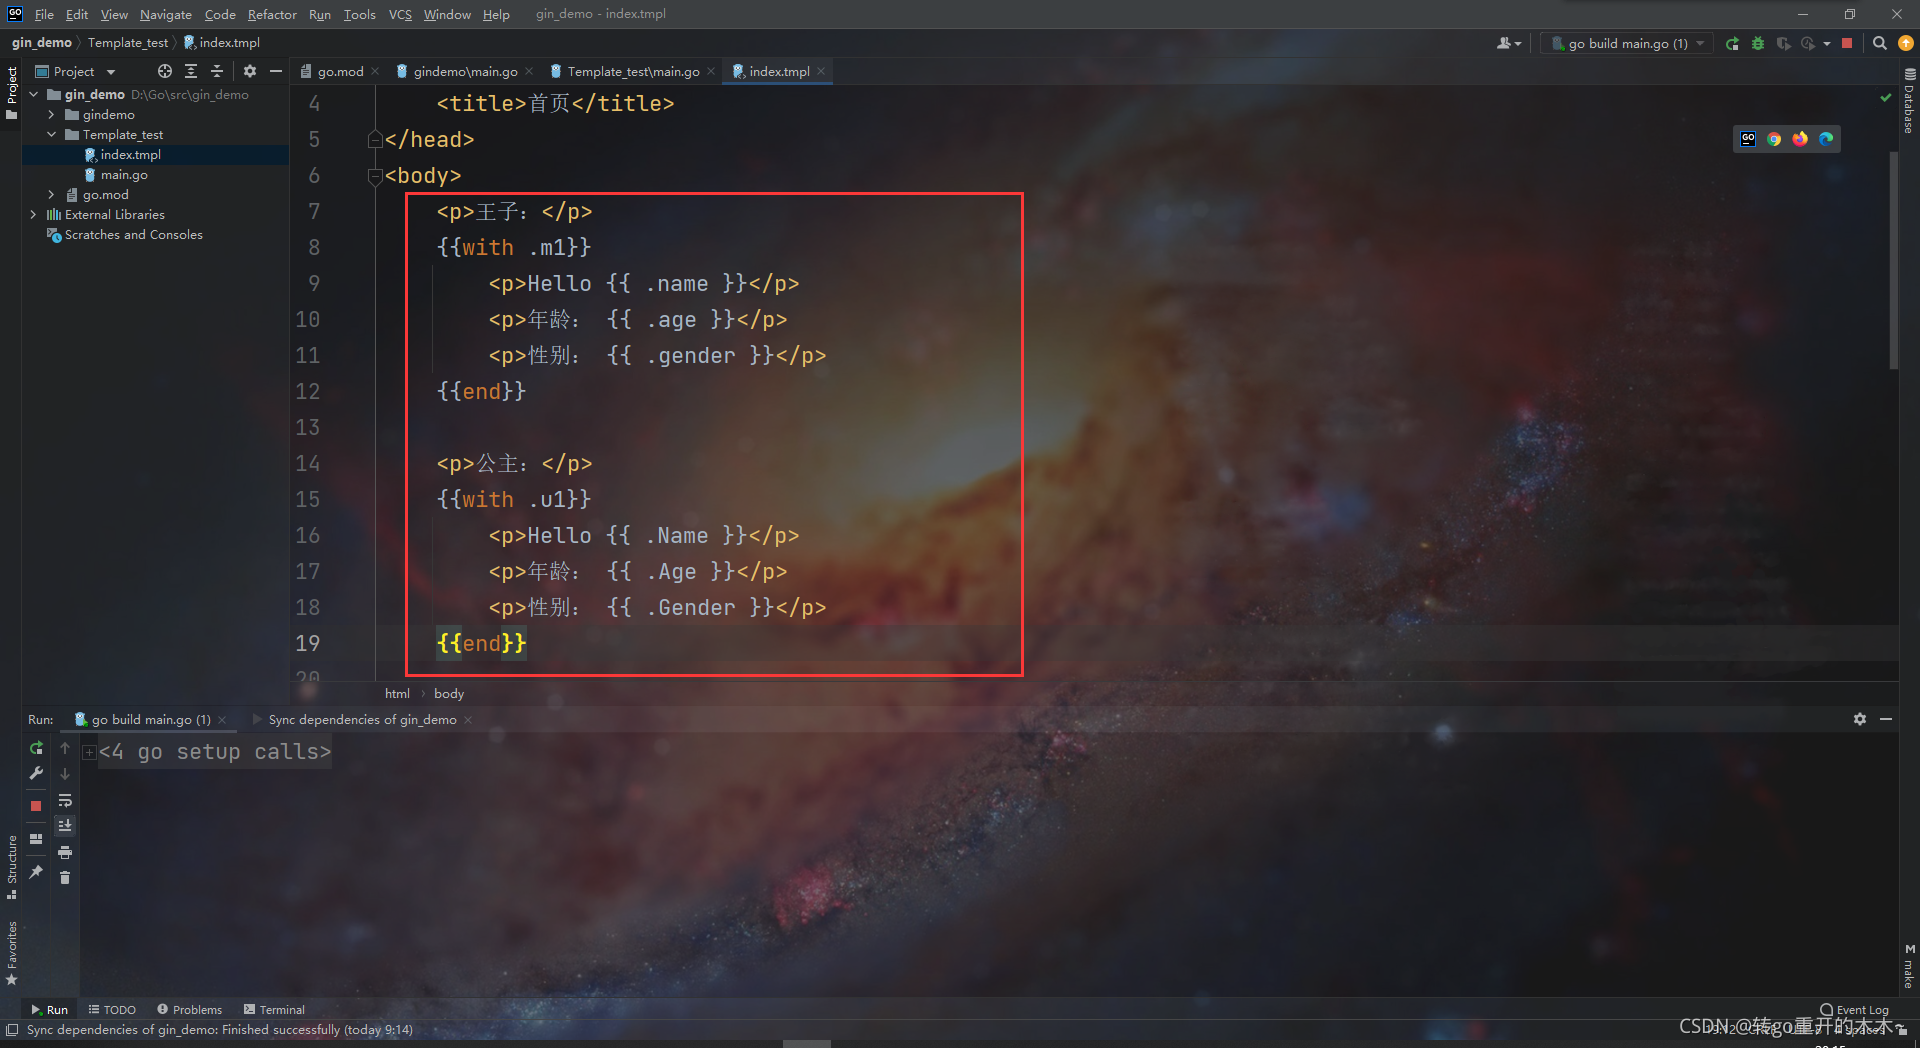Rerun the go build configuration from top toolbar
The image size is (1920, 1048).
tap(1732, 43)
